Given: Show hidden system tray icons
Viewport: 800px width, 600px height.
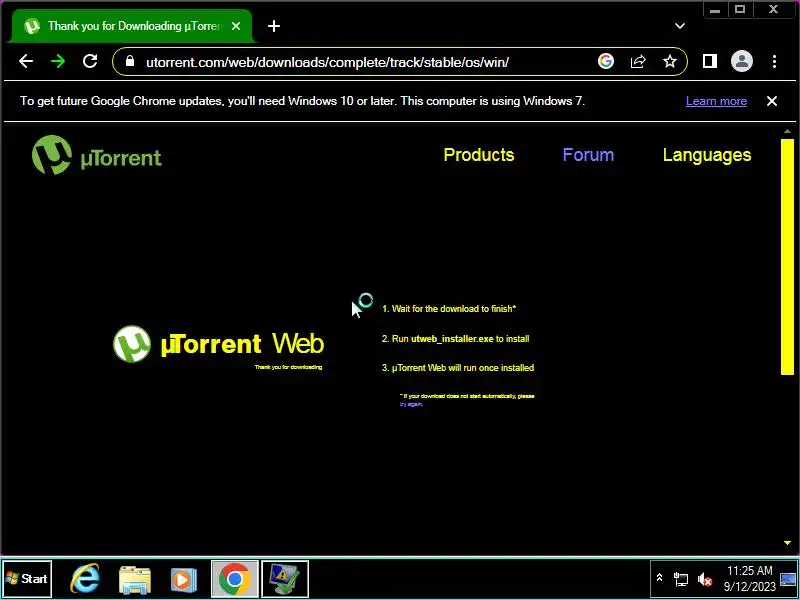Looking at the screenshot, I should (659, 578).
